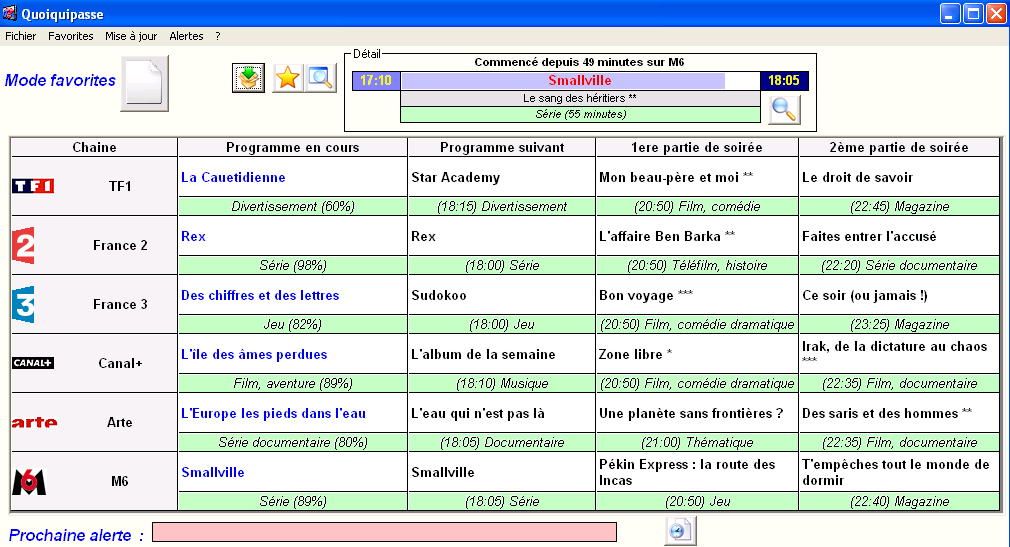Image resolution: width=1010 pixels, height=547 pixels.
Task: Click the (23:25) Magazine cell
Action: click(x=899, y=324)
